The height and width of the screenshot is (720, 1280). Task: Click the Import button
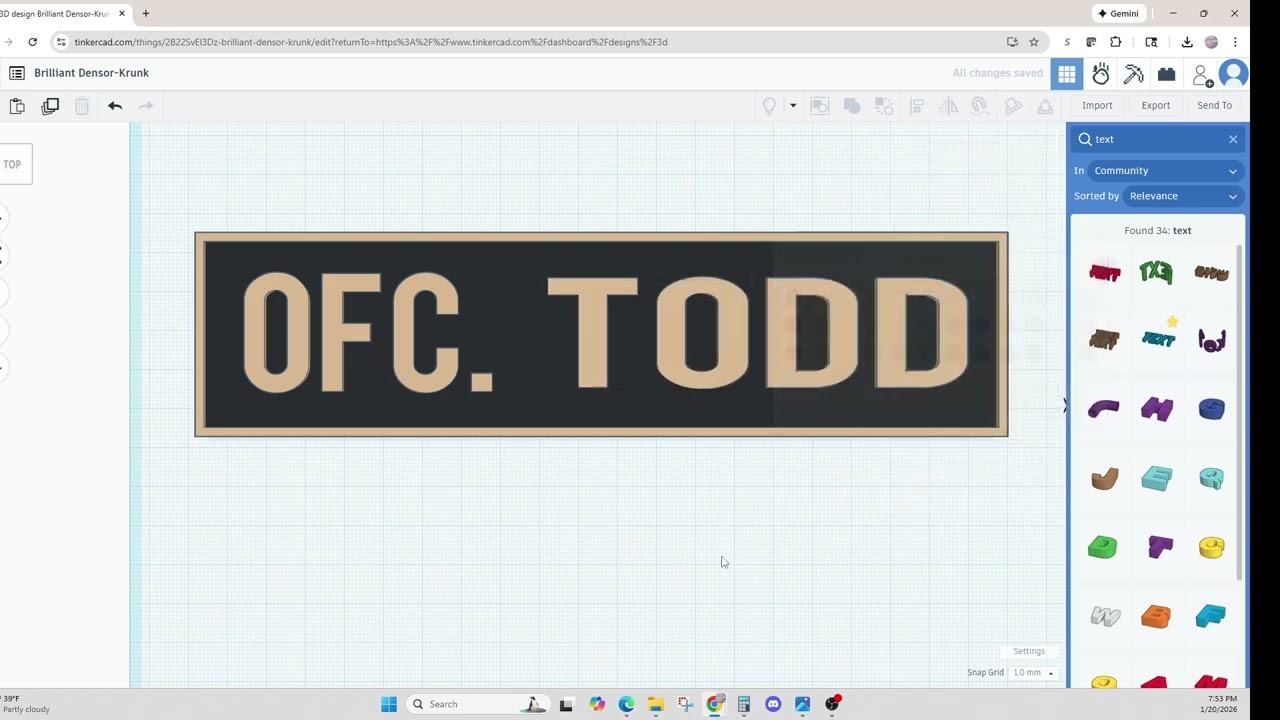click(x=1097, y=106)
